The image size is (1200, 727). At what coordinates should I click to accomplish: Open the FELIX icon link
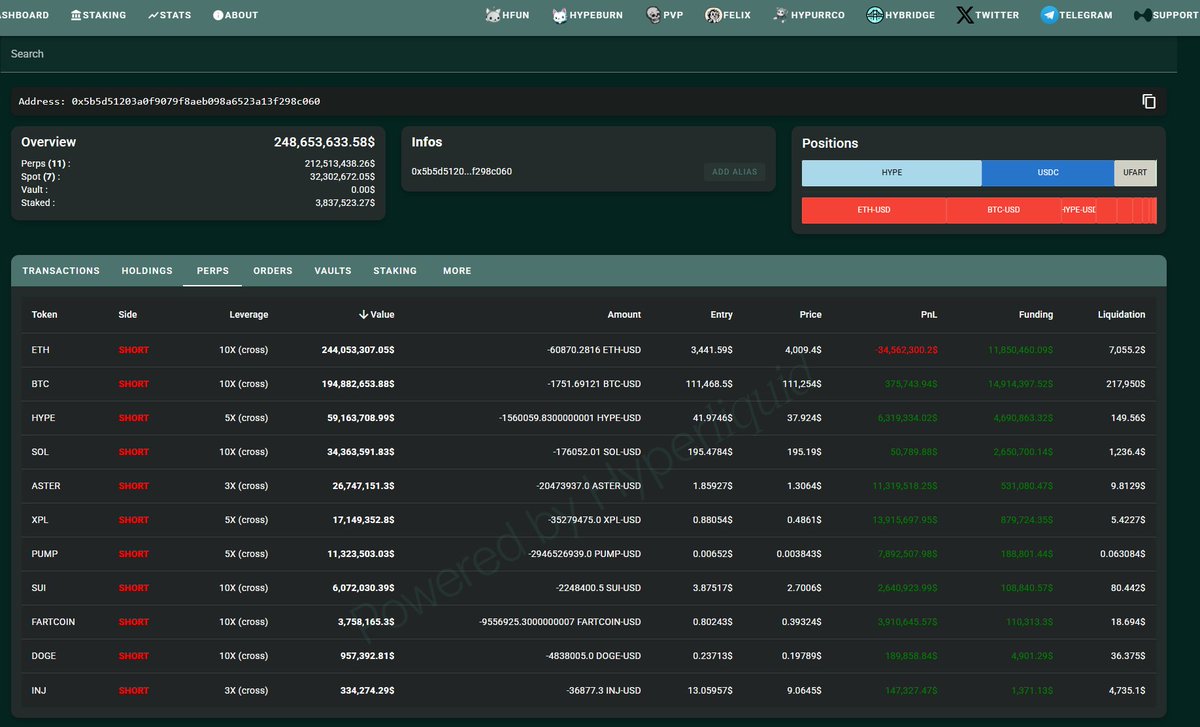714,15
